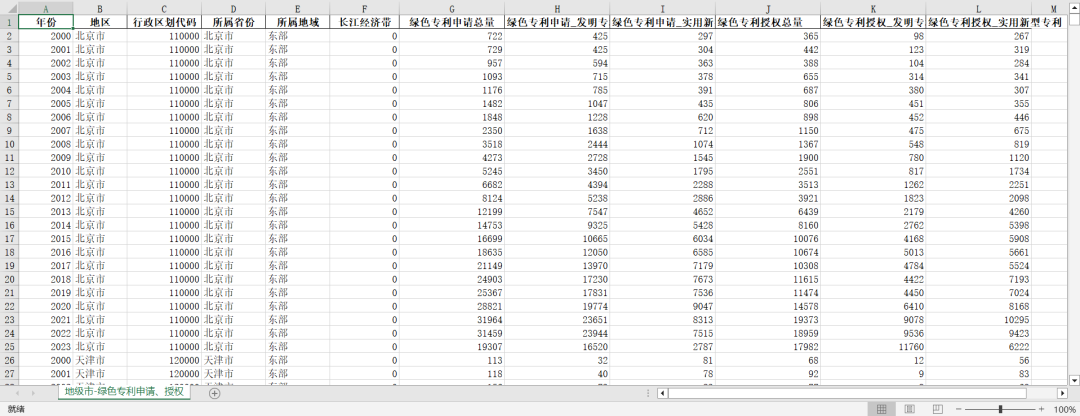The image size is (1080, 416).
Task: Move the zoom slider handle
Action: tap(1000, 409)
